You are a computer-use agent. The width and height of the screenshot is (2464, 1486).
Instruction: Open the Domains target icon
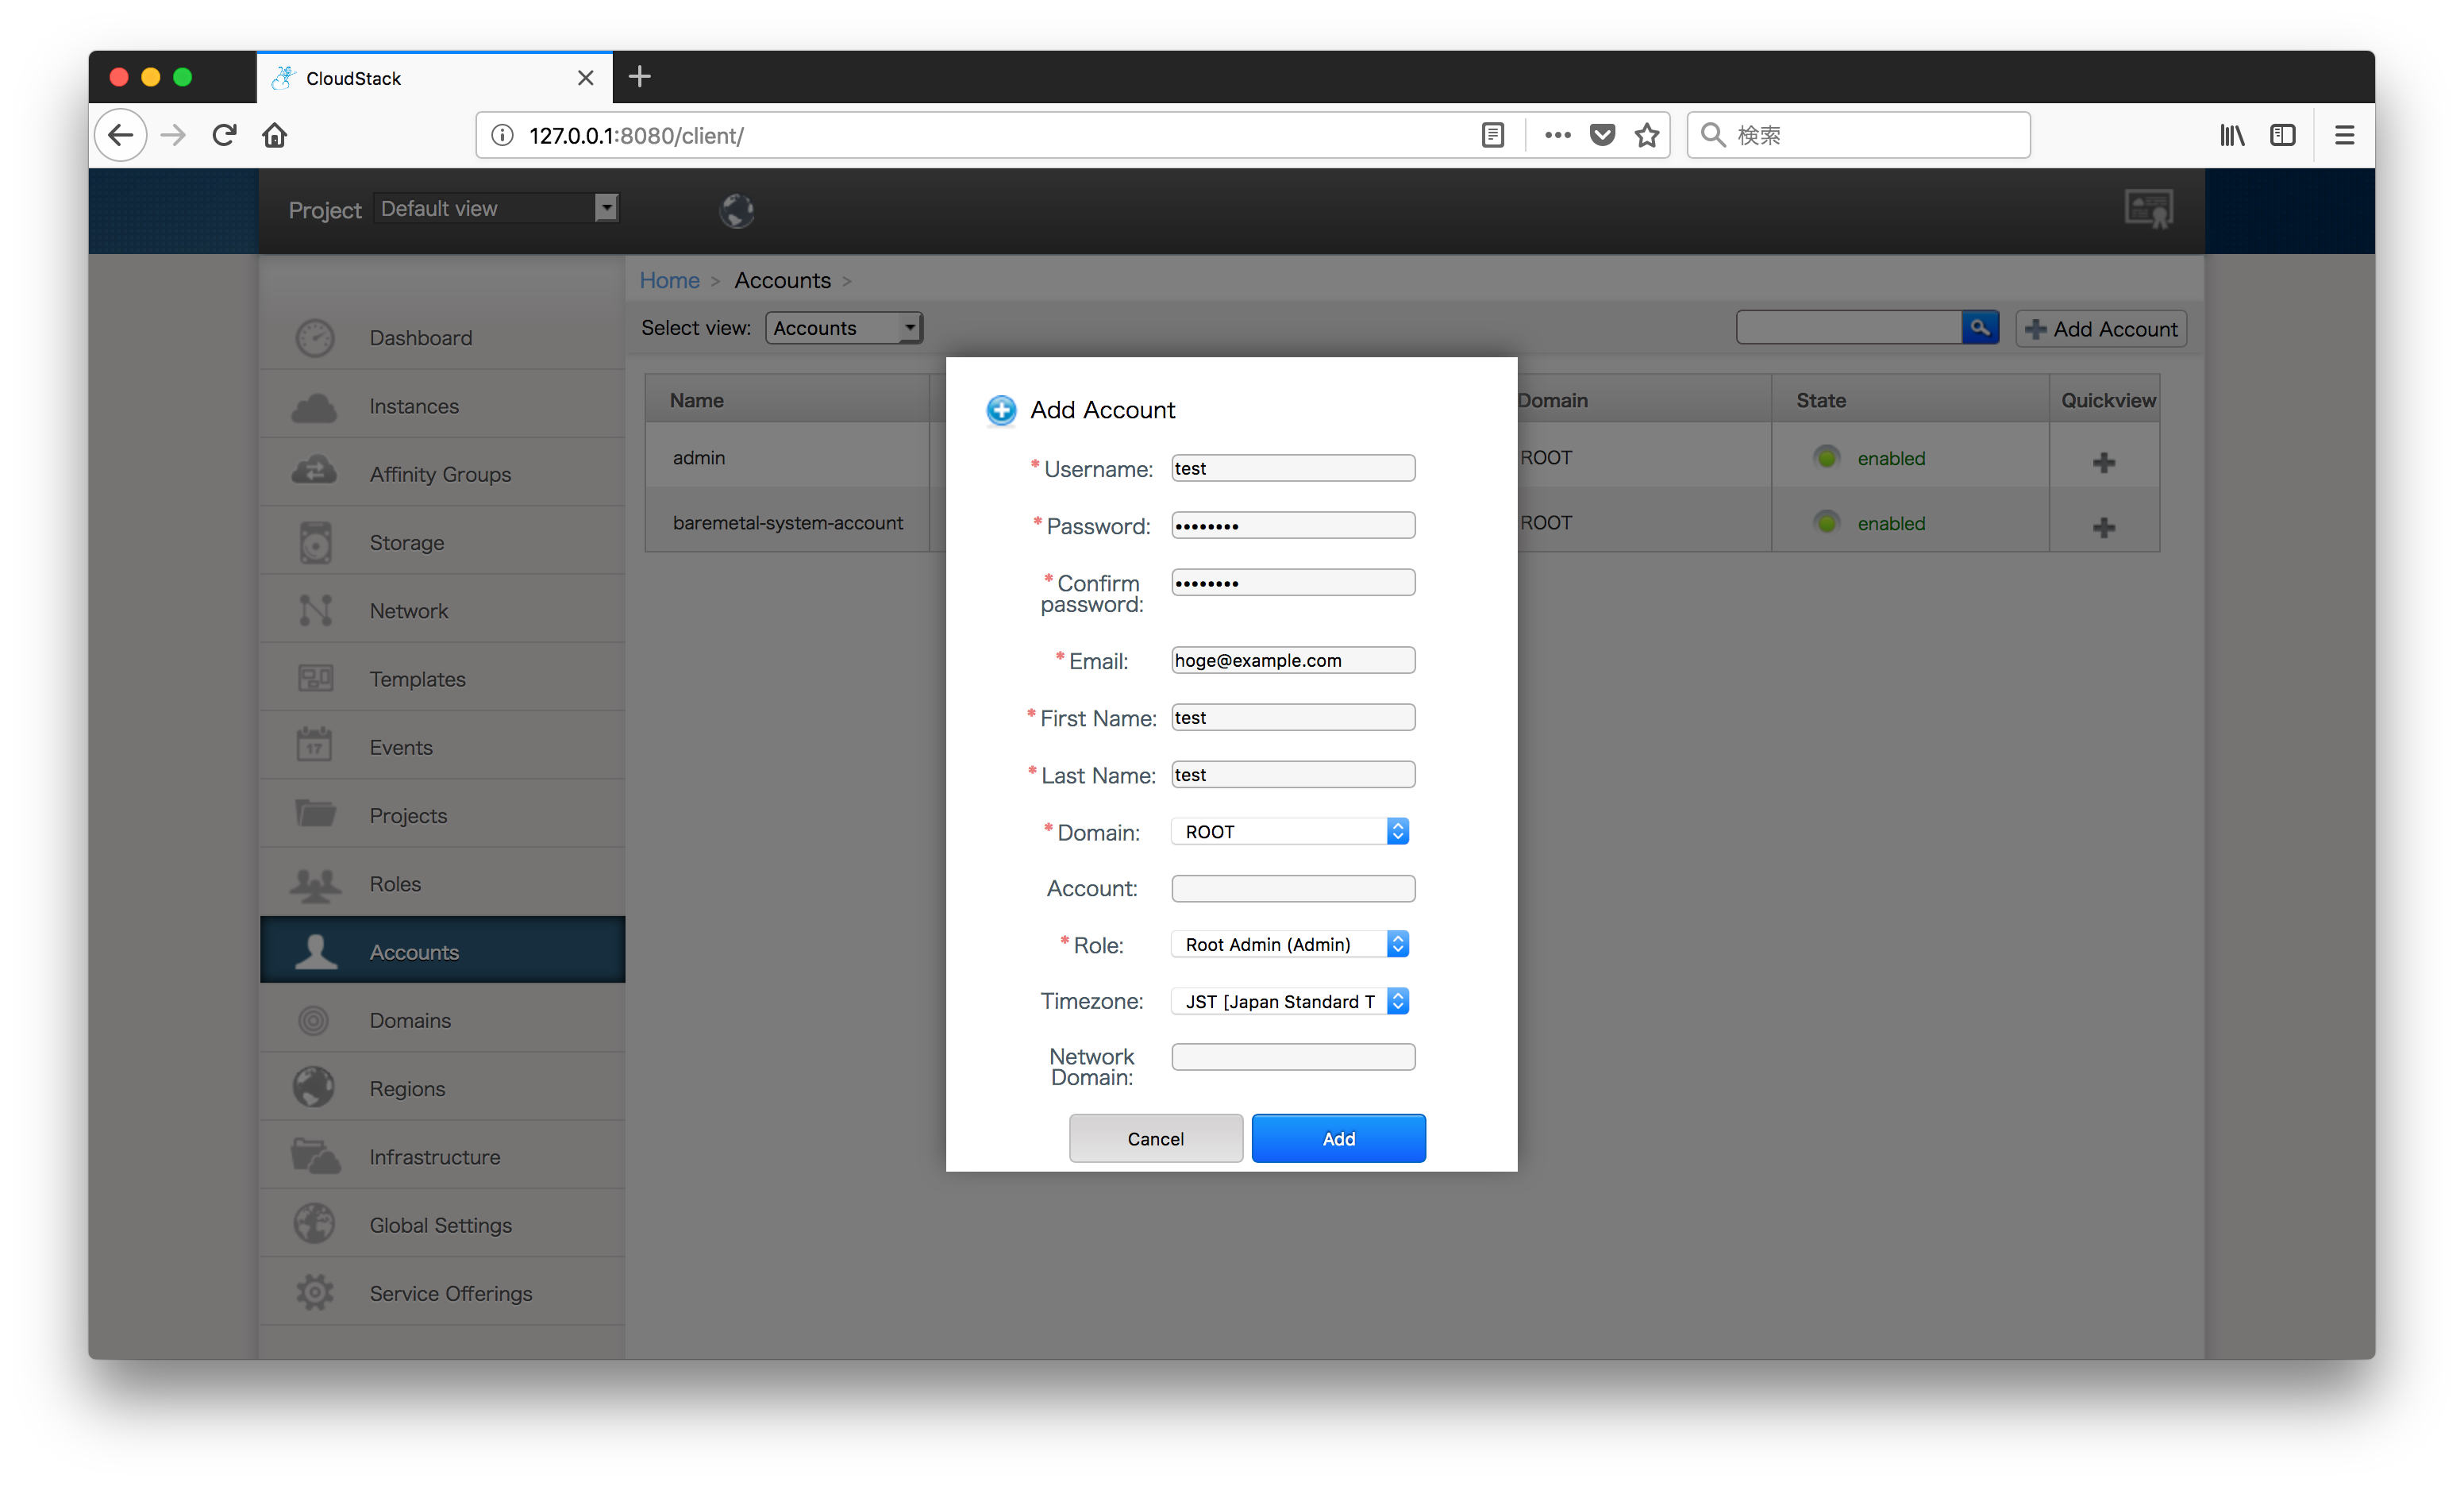coord(314,1021)
